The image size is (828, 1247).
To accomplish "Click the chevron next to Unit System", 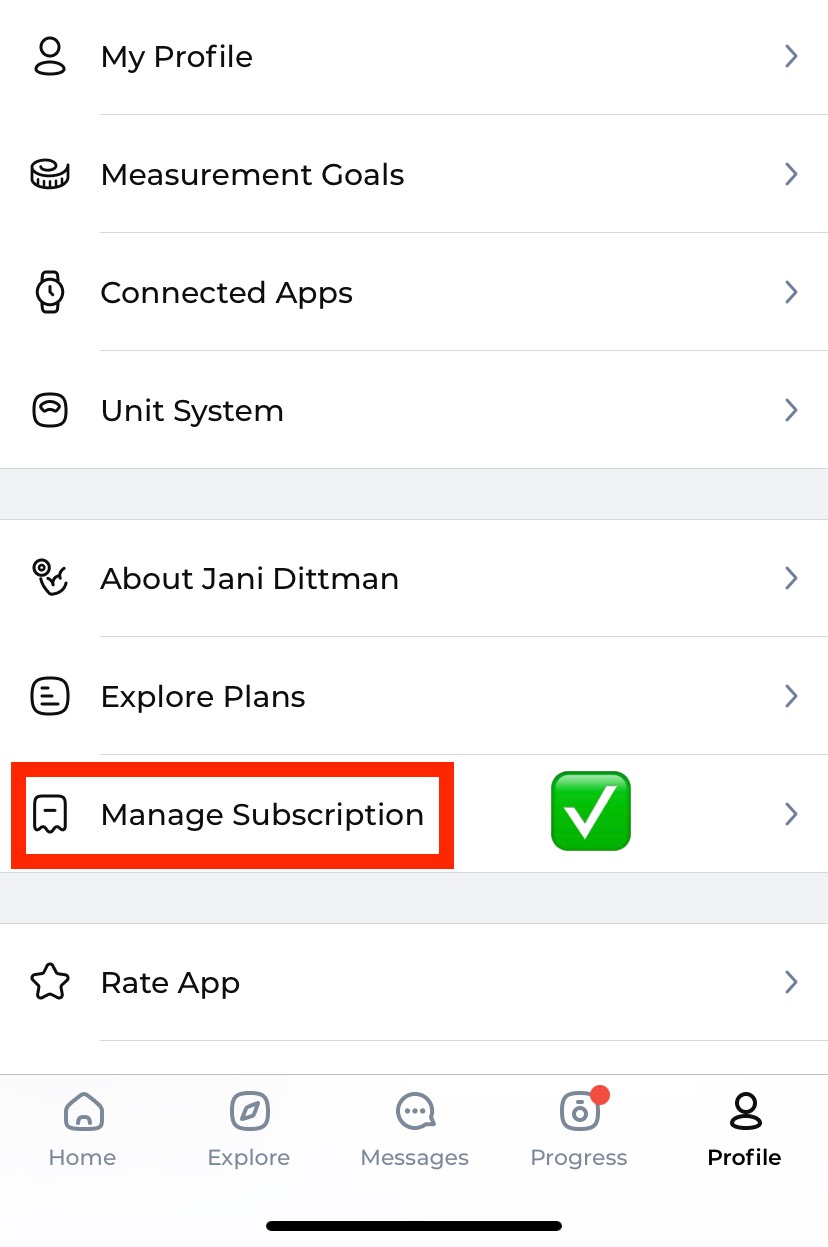I will (791, 410).
